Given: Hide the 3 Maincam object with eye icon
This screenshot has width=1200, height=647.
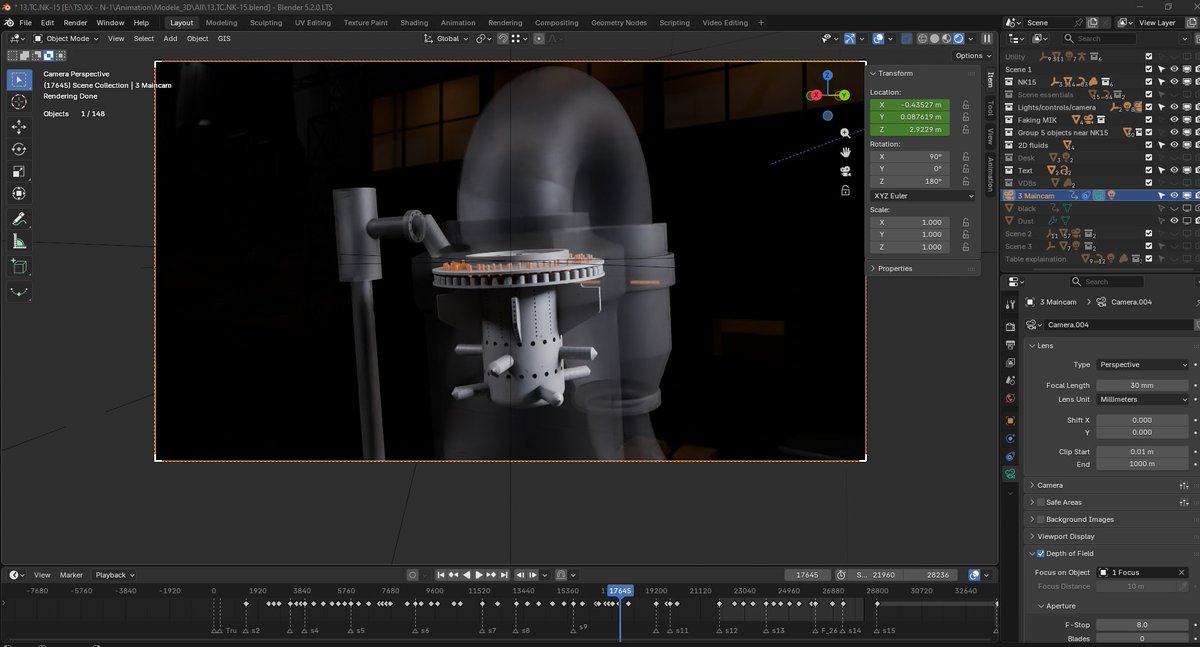Looking at the screenshot, I should click(x=1174, y=196).
